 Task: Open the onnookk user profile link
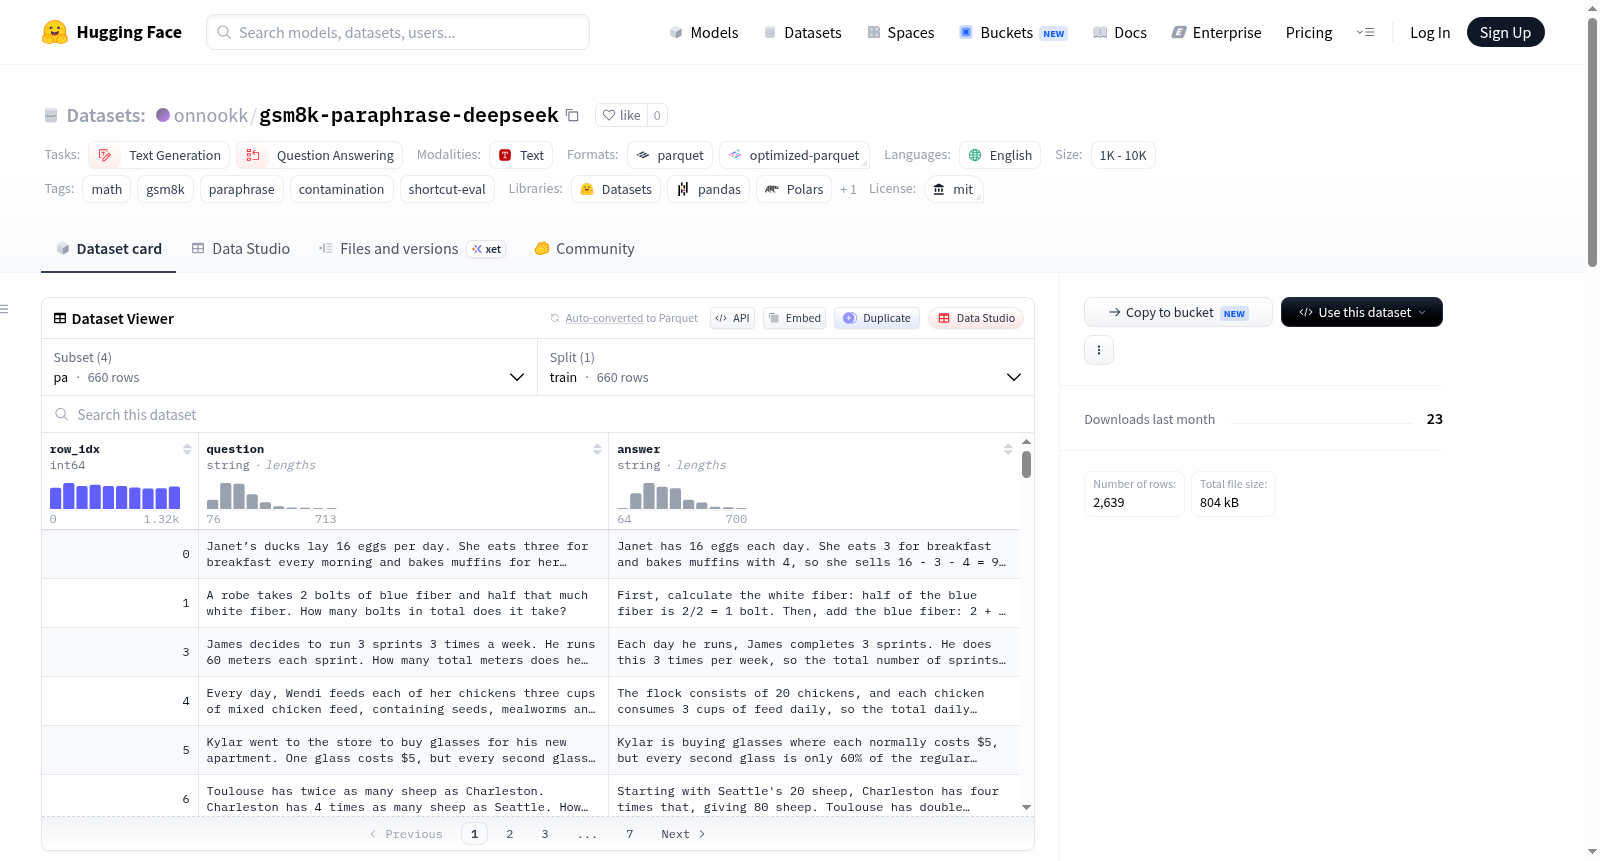[x=211, y=115]
